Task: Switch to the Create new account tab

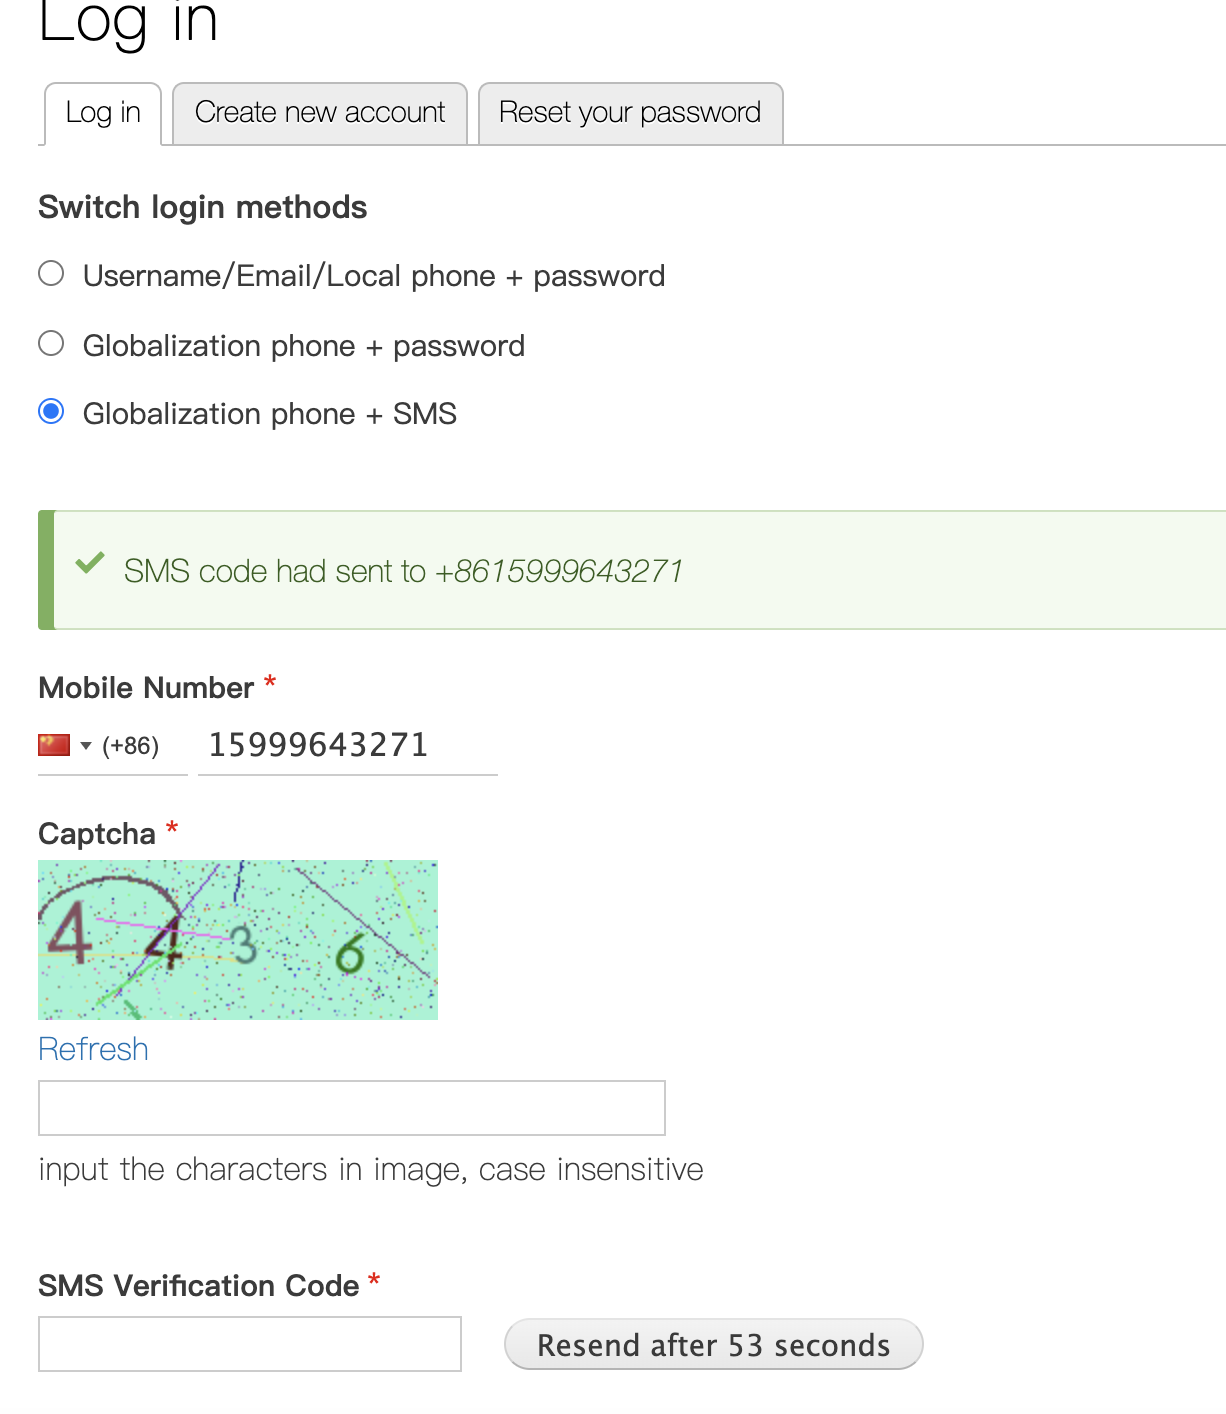Action: pyautogui.click(x=319, y=112)
